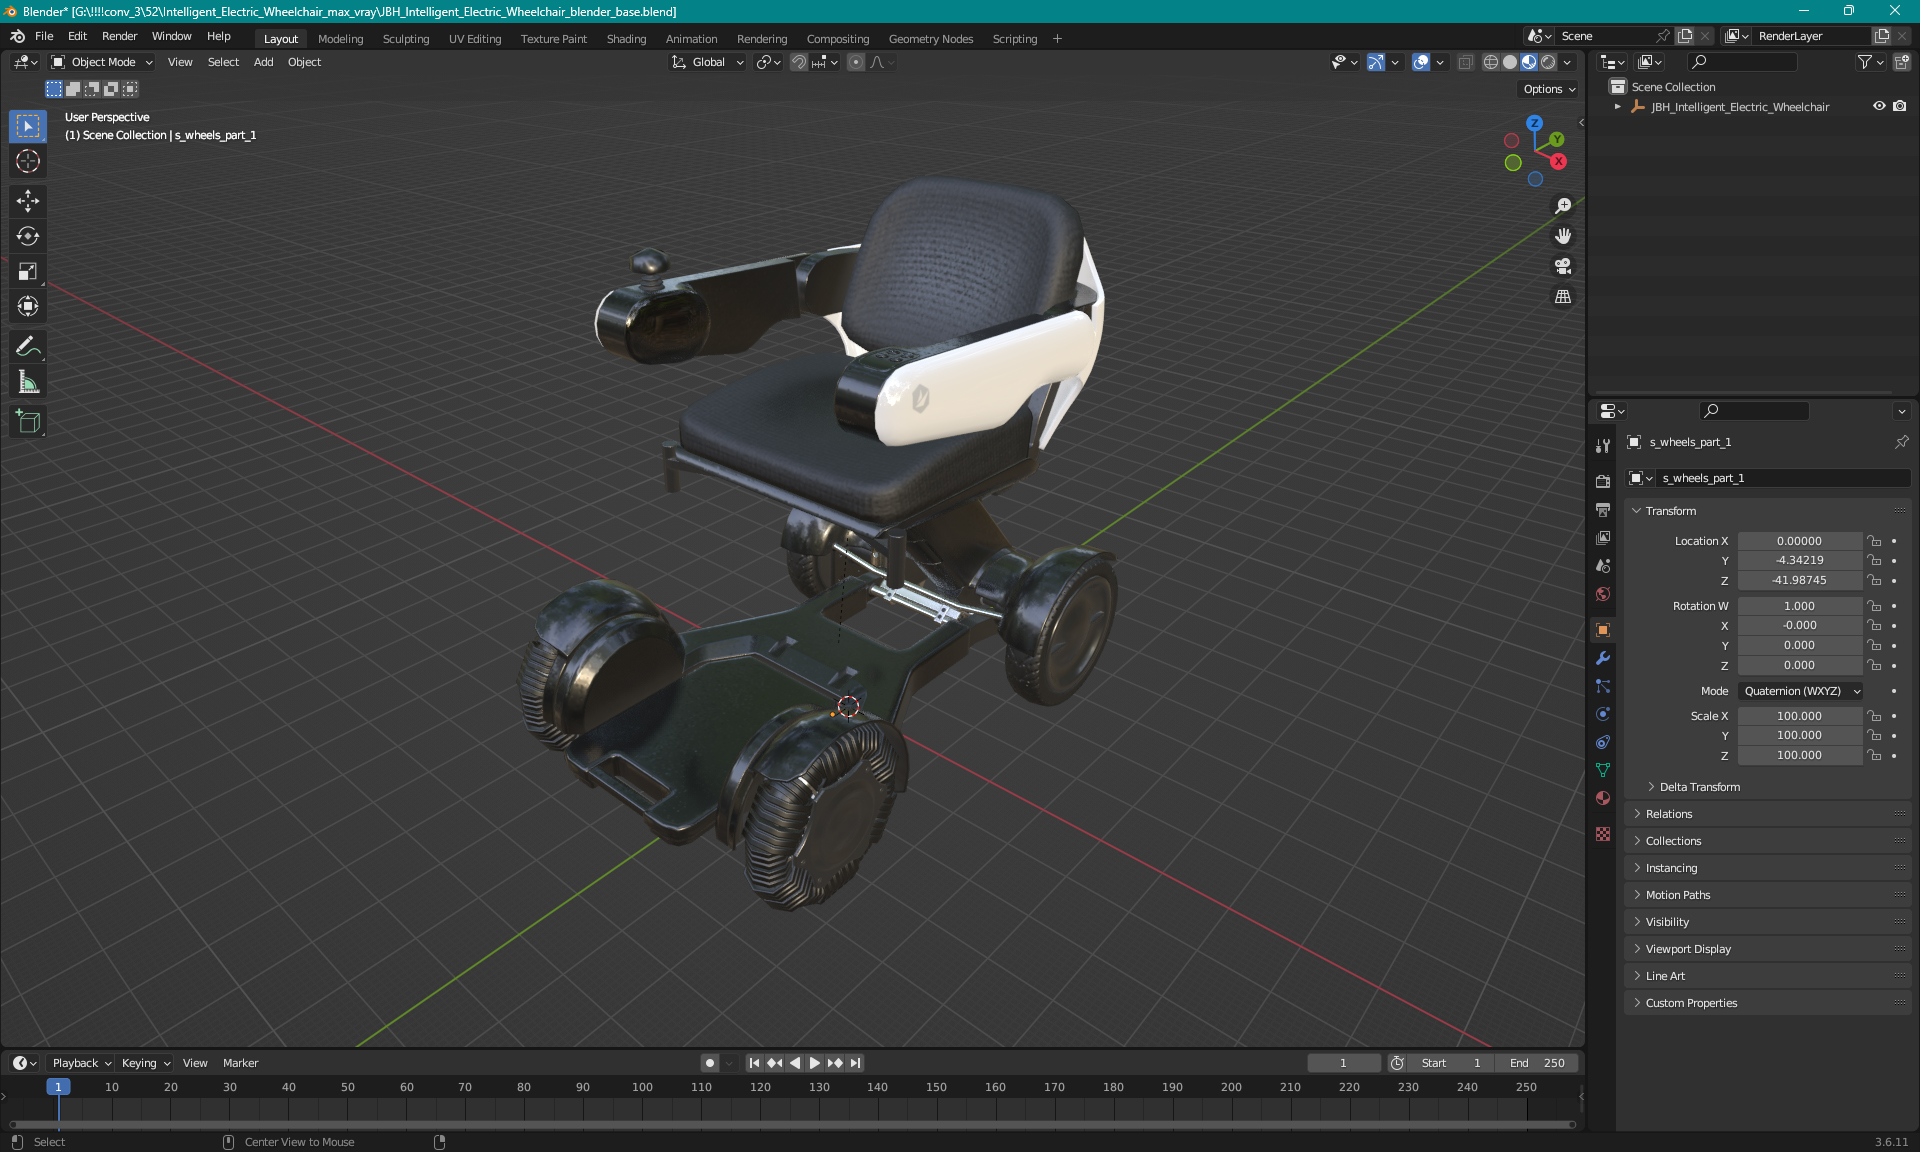Select the Move tool in toolbar

[x=30, y=200]
